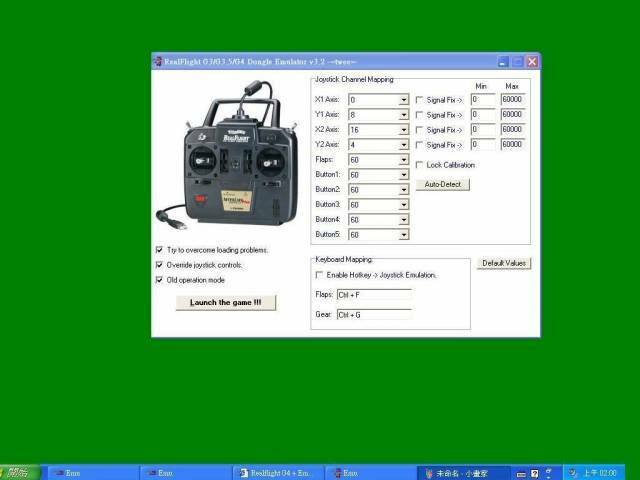This screenshot has height=480, width=640.
Task: Switch to 未命名 - 小畫家 taskbar item
Action: [x=464, y=473]
